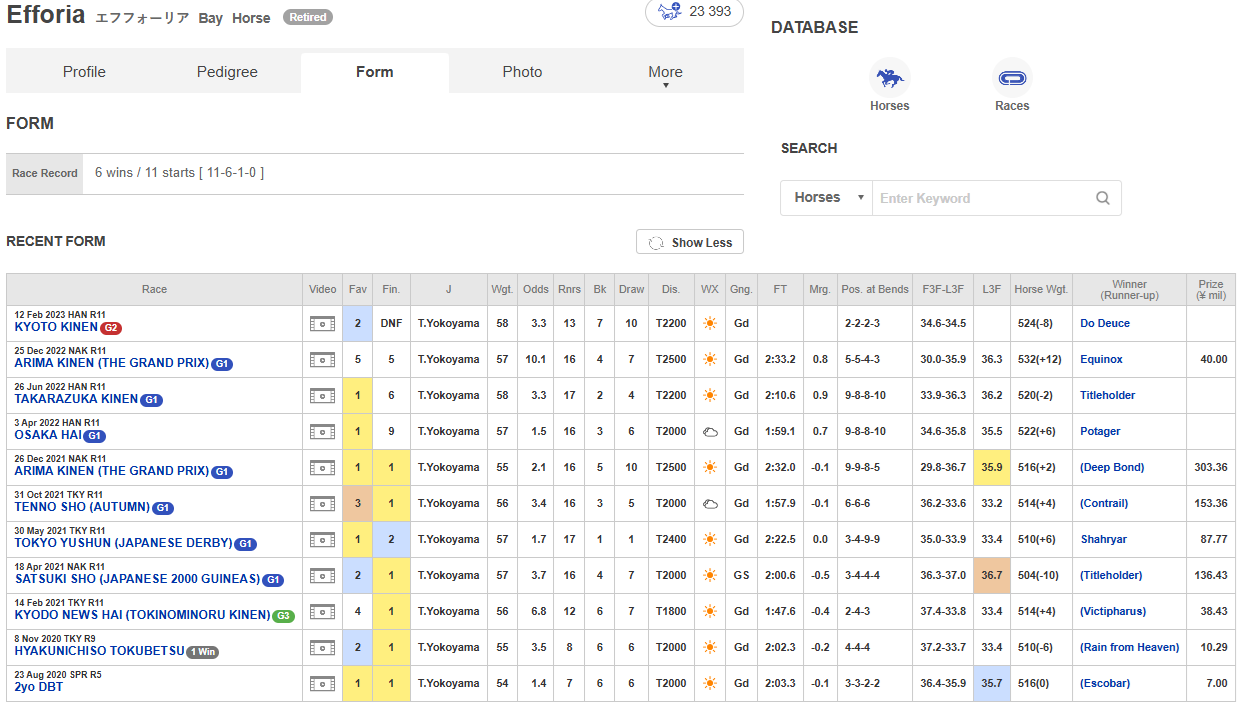Image resolution: width=1257 pixels, height=716 pixels.
Task: Click cloudy weather icon in Tenno Sho row
Action: pyautogui.click(x=710, y=504)
